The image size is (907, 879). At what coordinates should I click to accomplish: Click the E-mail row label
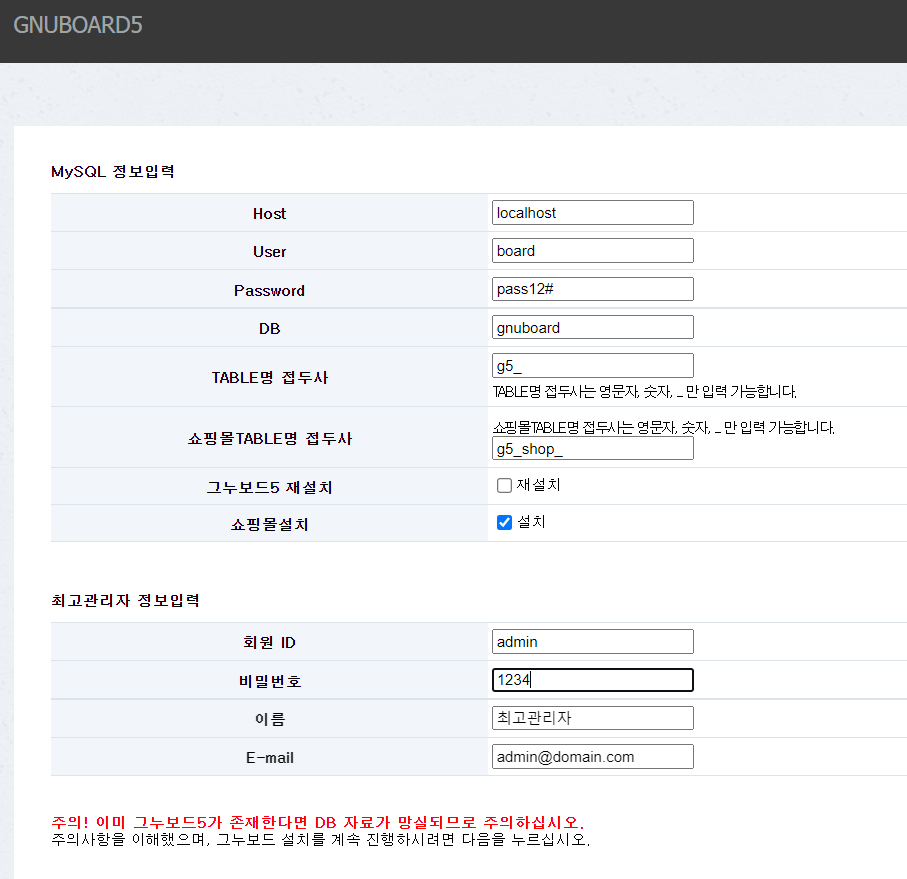pyautogui.click(x=270, y=758)
